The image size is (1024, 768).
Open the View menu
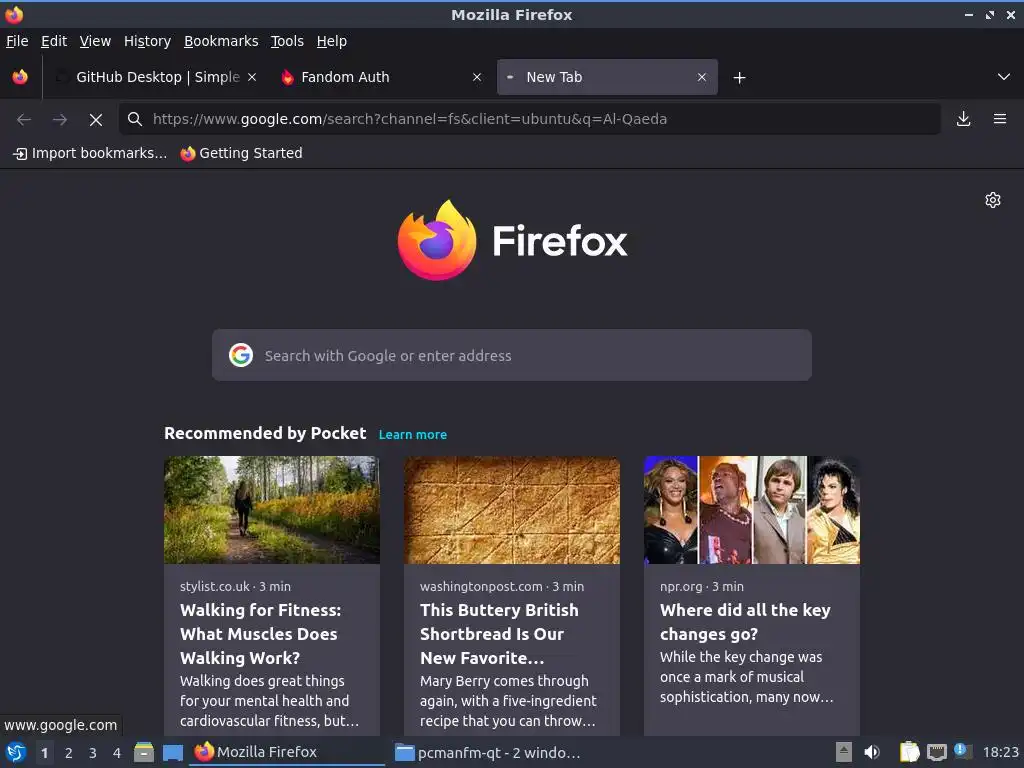tap(95, 41)
